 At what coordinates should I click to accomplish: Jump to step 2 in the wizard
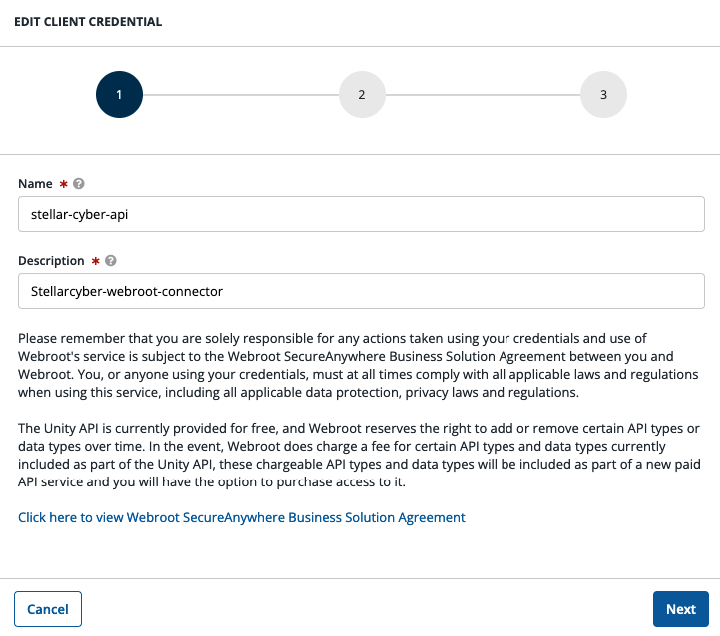point(361,95)
